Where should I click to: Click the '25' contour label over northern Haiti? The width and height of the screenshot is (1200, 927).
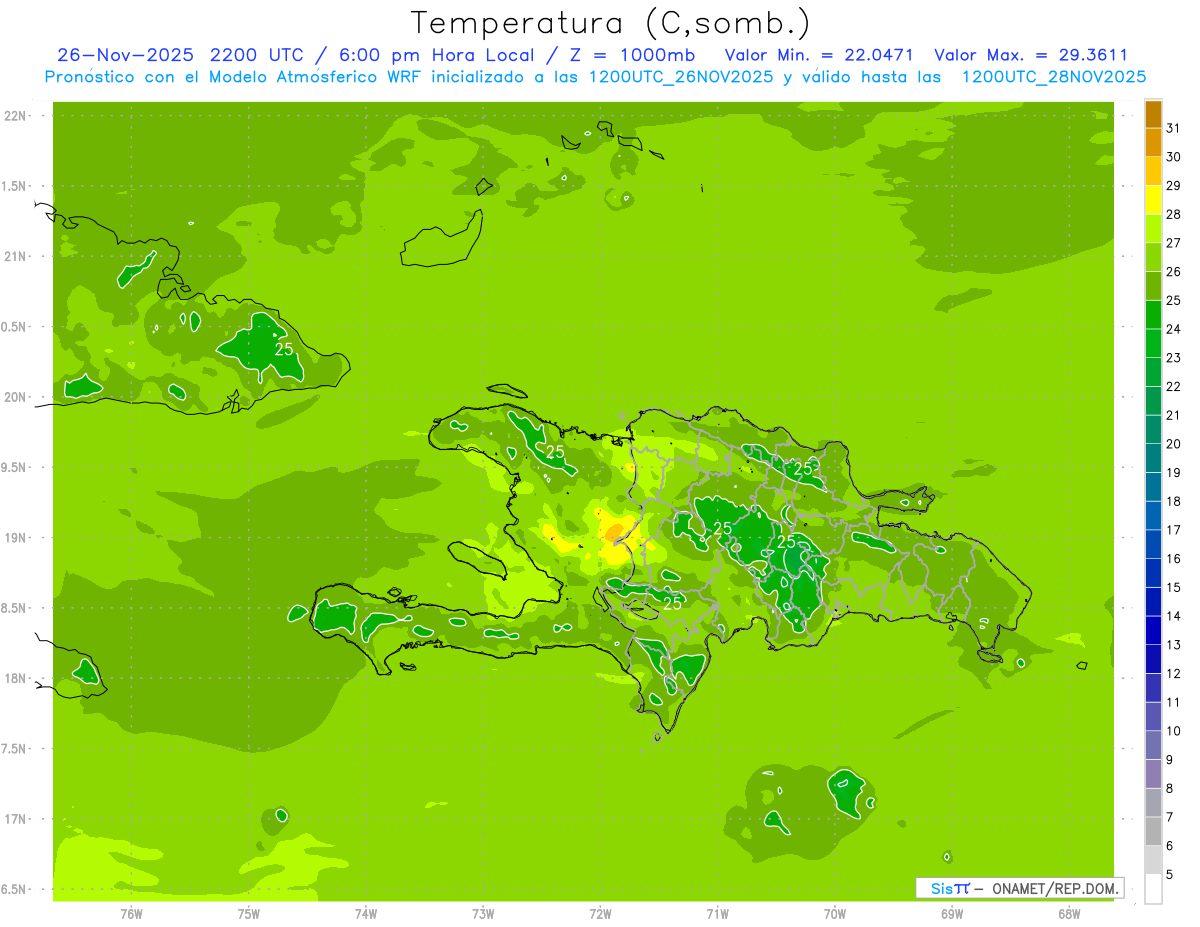(555, 452)
